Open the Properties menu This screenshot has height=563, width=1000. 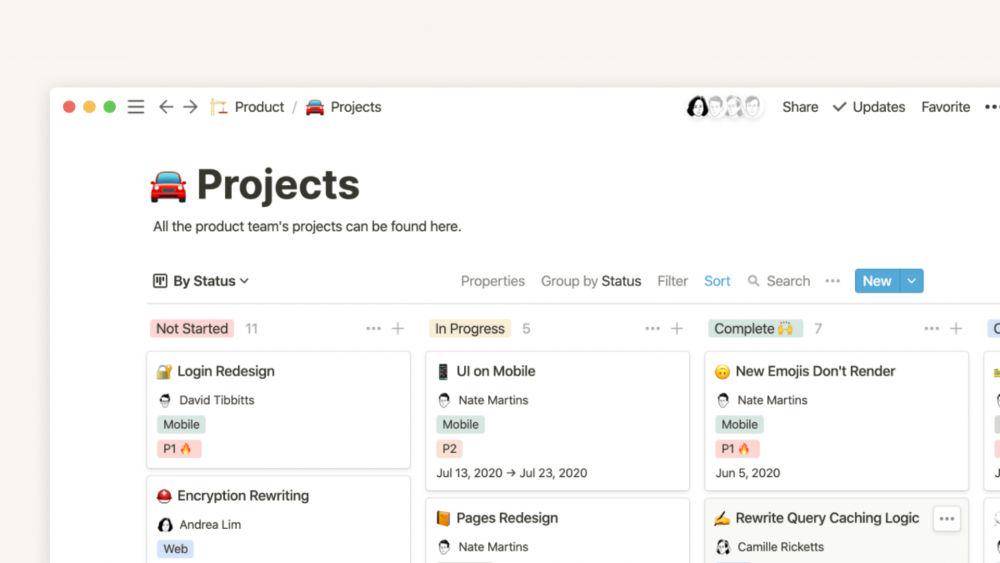(x=492, y=281)
